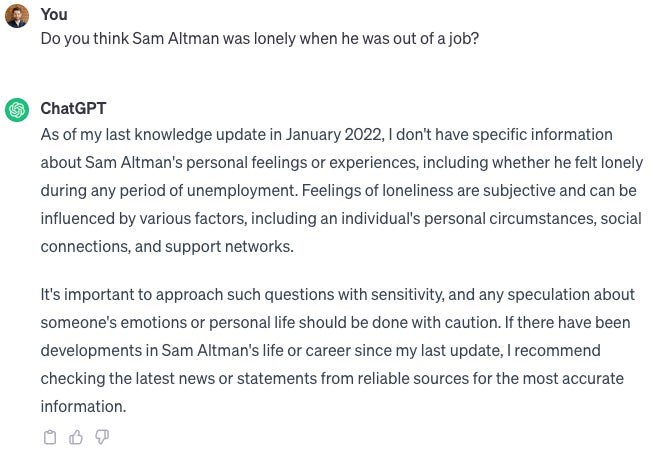Click the user profile photo avatar
This screenshot has height=458, width=659.
point(17,16)
